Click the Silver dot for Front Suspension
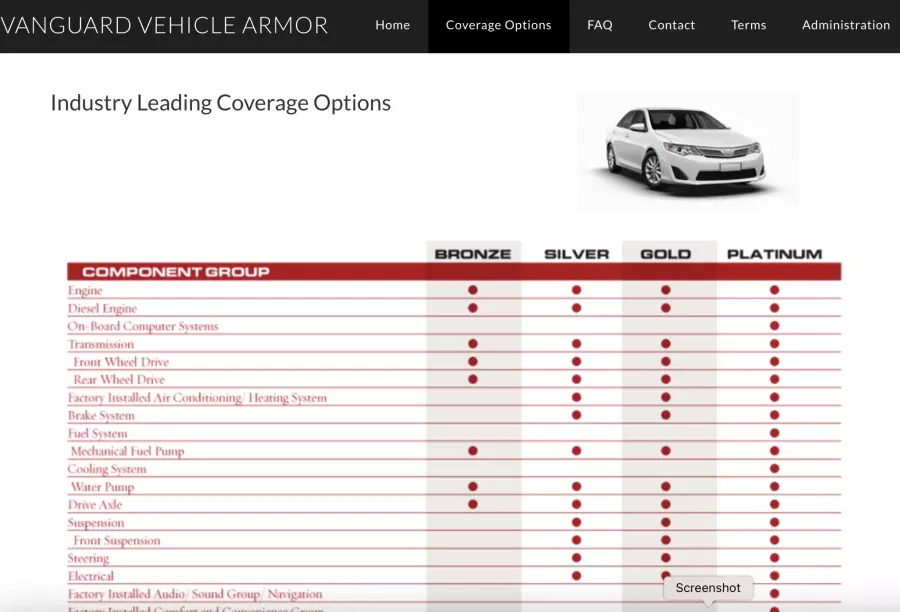The width and height of the screenshot is (900, 612). tap(576, 540)
